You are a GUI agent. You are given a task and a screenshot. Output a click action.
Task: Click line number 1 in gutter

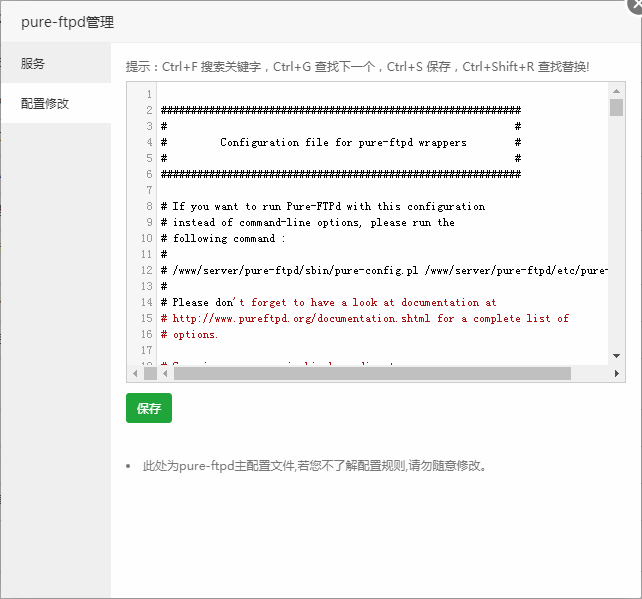tap(149, 94)
